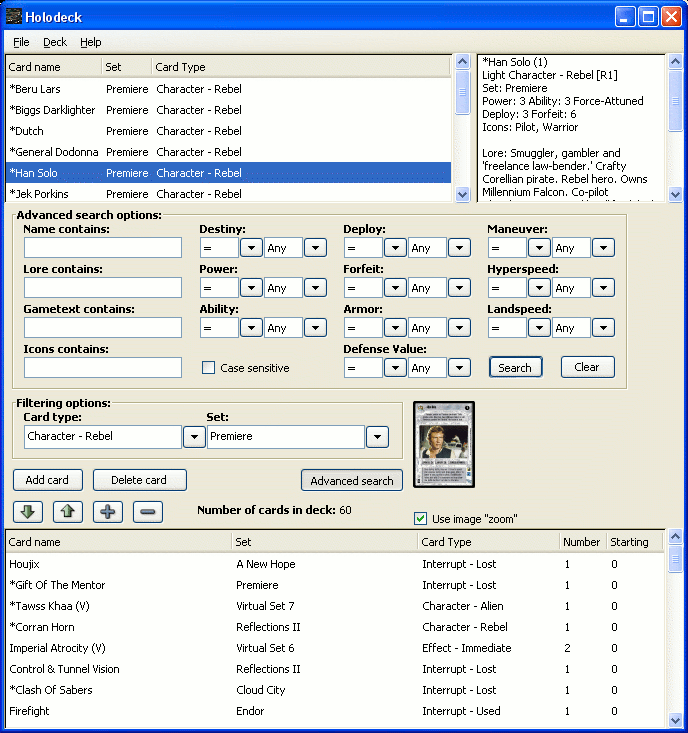Click the Han Solo card image thumbnail
The image size is (688, 733).
pyautogui.click(x=444, y=444)
